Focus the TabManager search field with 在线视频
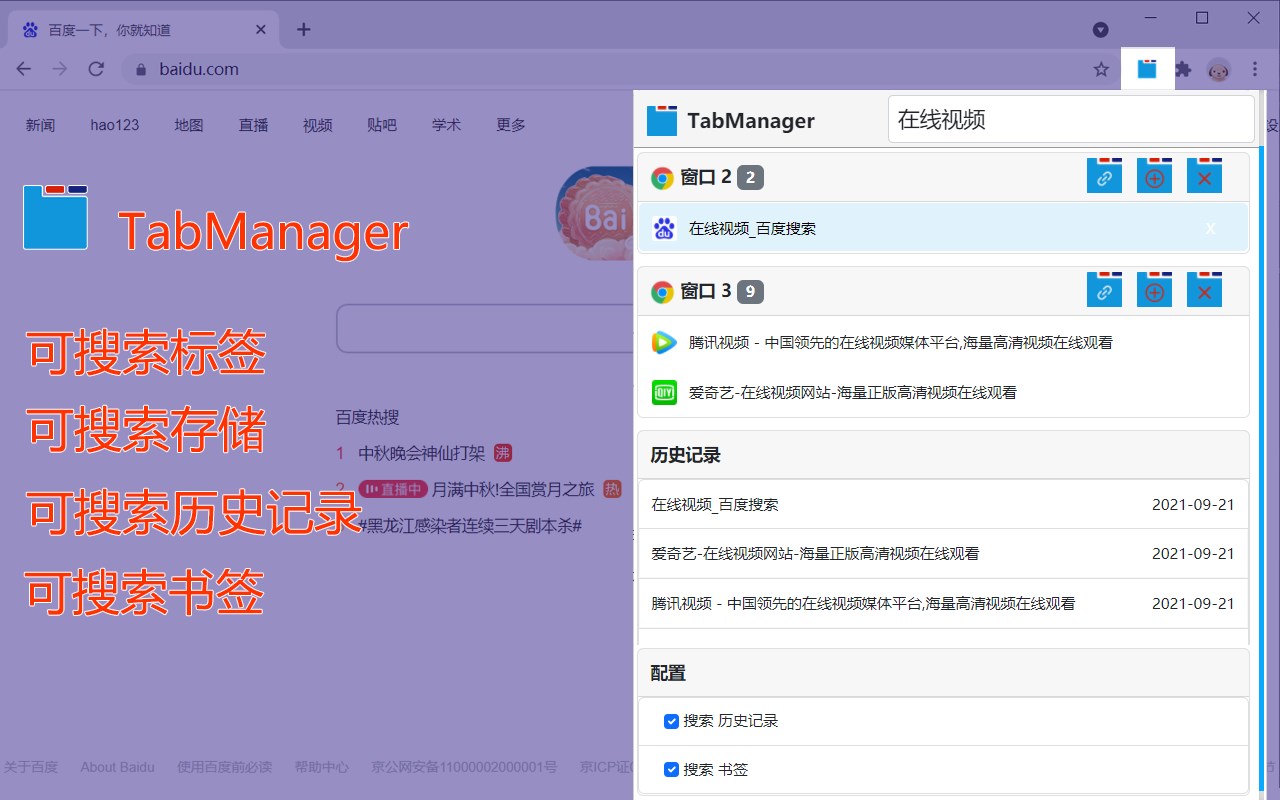This screenshot has height=800, width=1280. (1071, 119)
